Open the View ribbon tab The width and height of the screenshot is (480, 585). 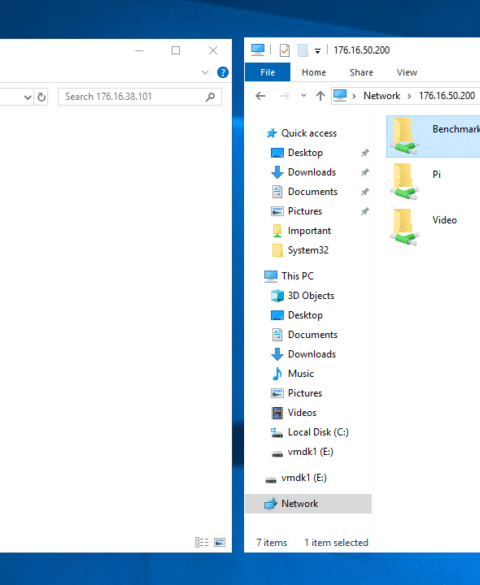[407, 72]
